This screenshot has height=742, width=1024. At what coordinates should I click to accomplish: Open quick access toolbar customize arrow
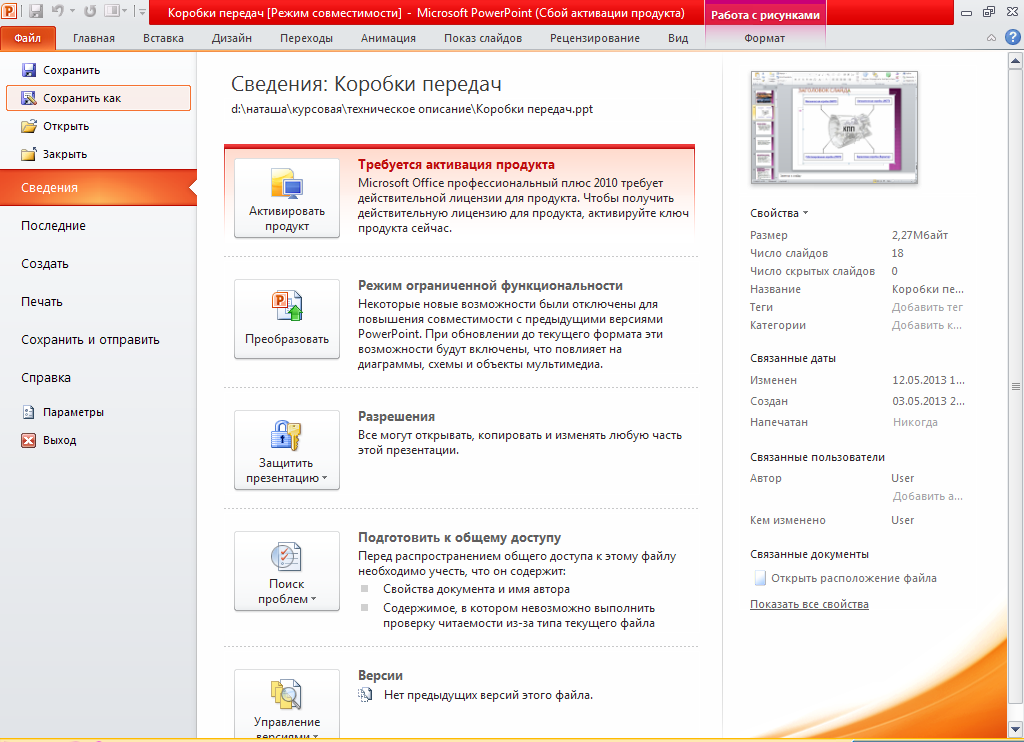[x=142, y=11]
